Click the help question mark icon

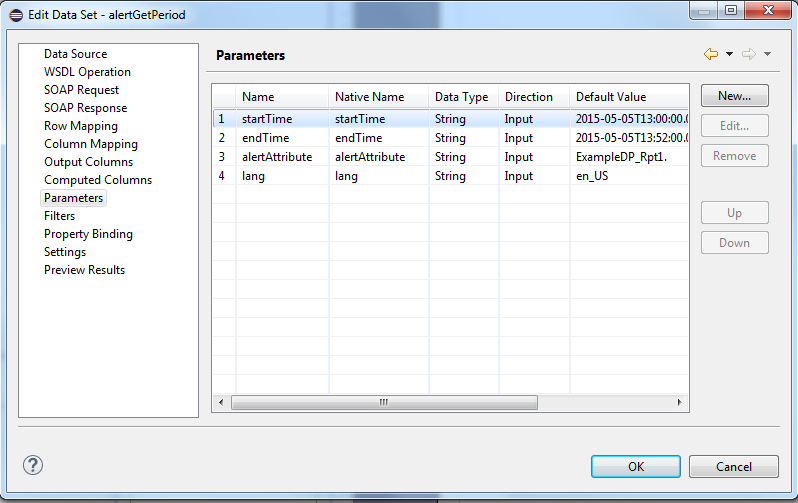(x=33, y=465)
